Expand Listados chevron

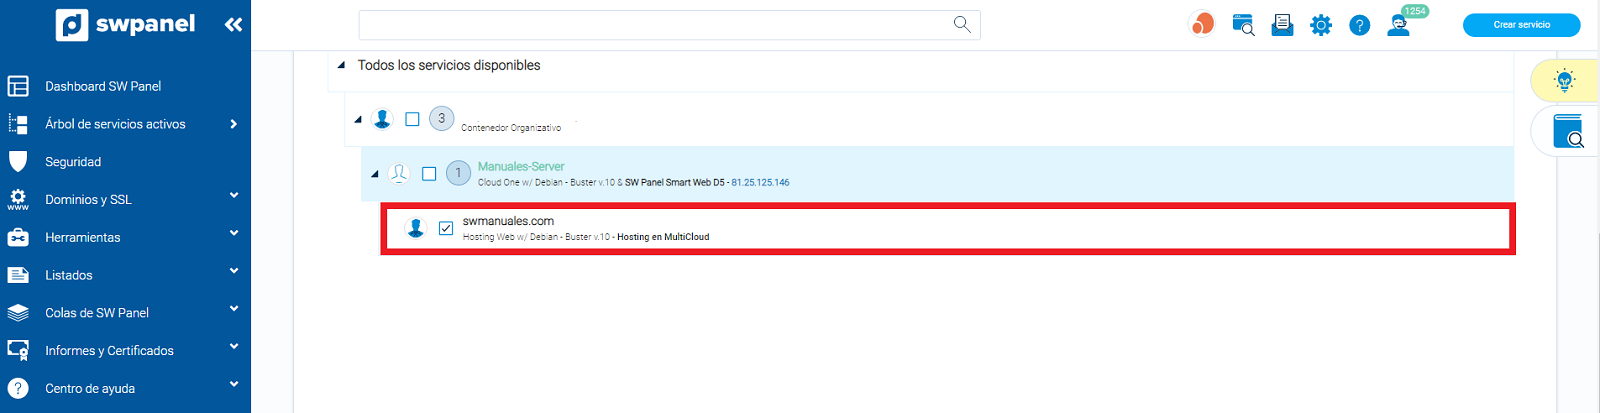(234, 271)
